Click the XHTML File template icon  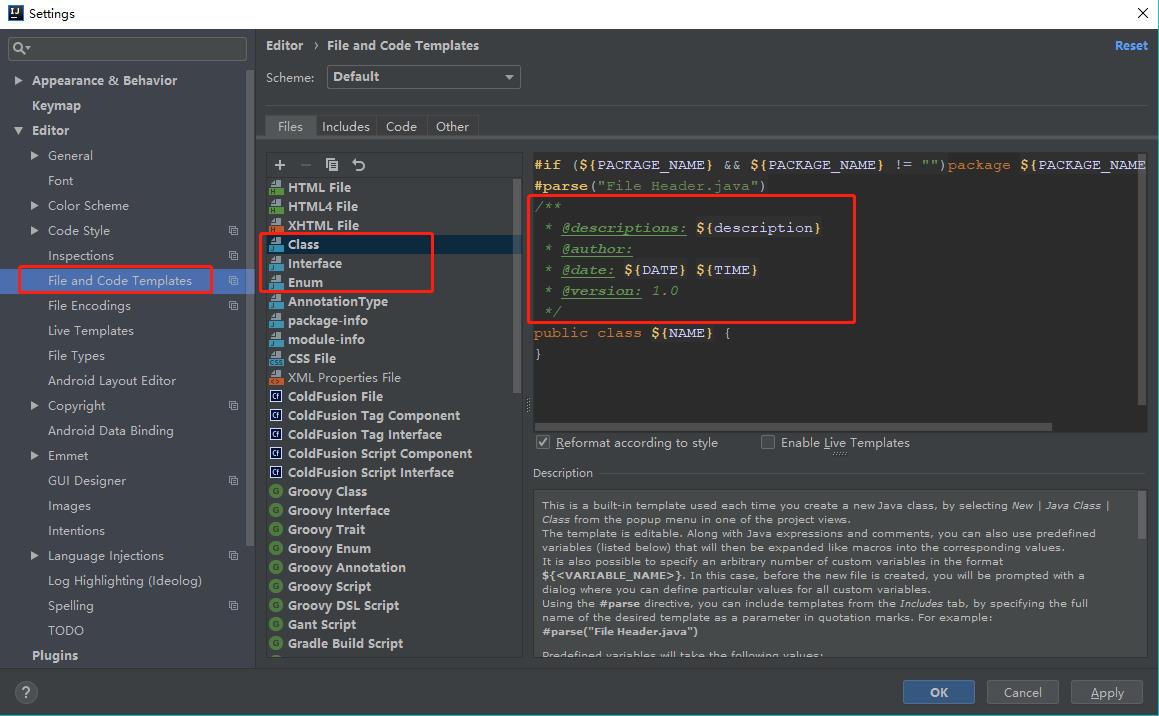click(276, 225)
